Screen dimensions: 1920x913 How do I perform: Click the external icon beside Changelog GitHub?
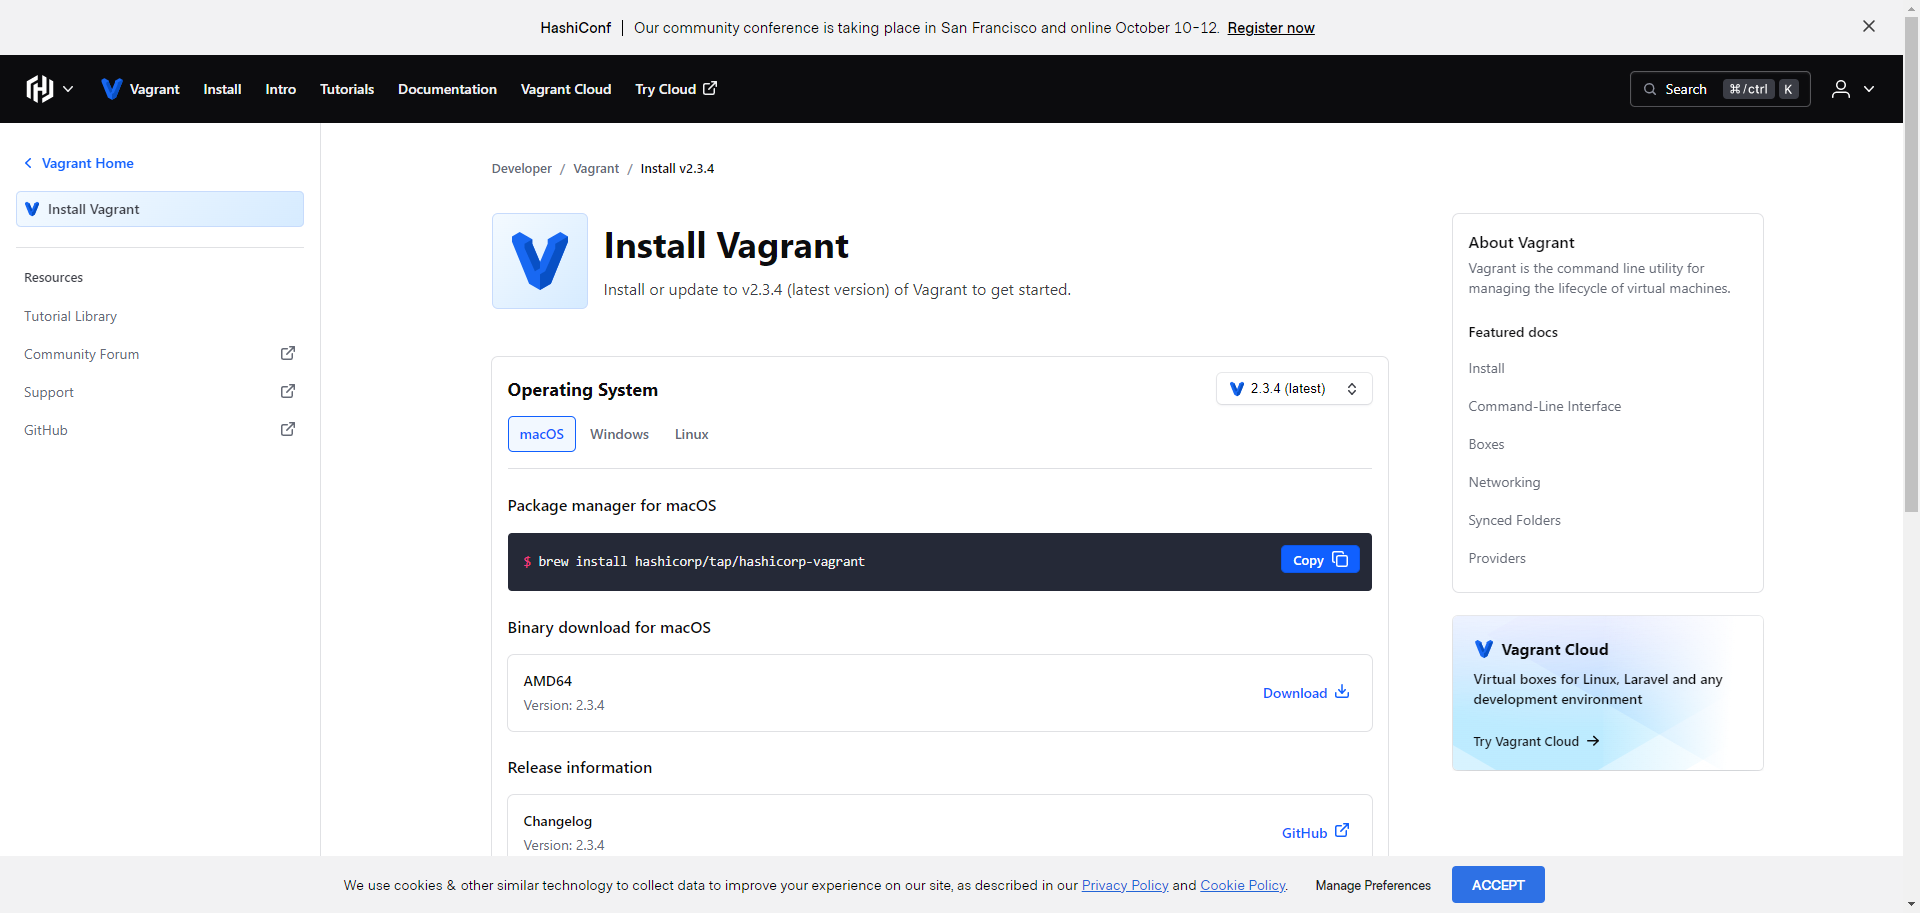(1342, 830)
